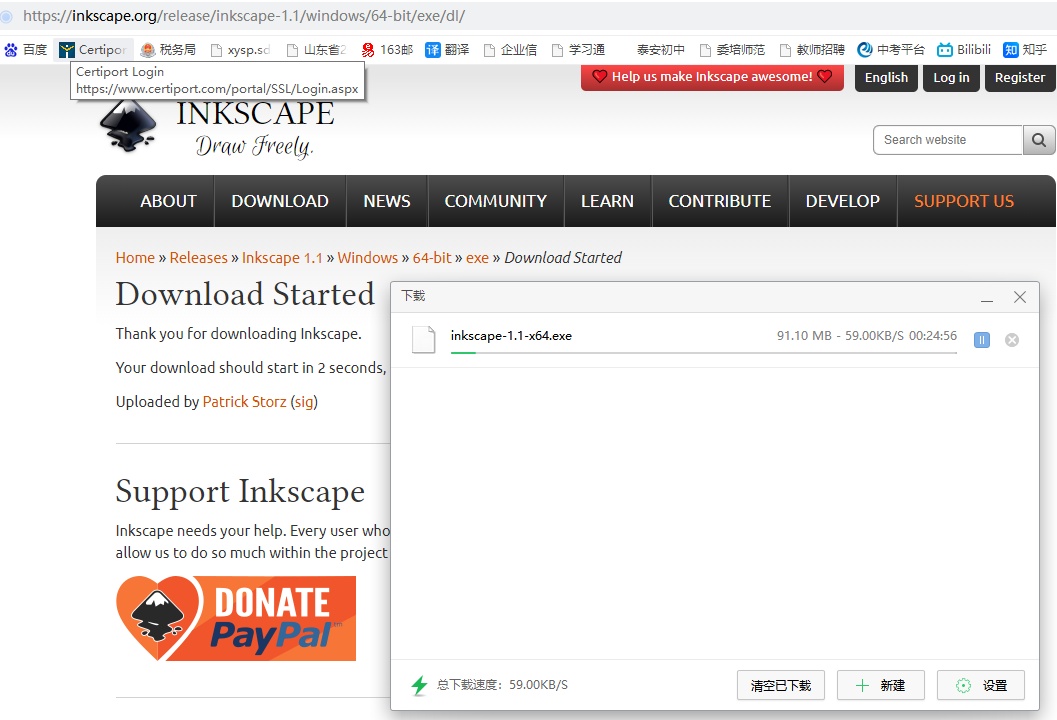This screenshot has width=1057, height=720.
Task: Open Patrick Storz uploader link
Action: click(245, 402)
